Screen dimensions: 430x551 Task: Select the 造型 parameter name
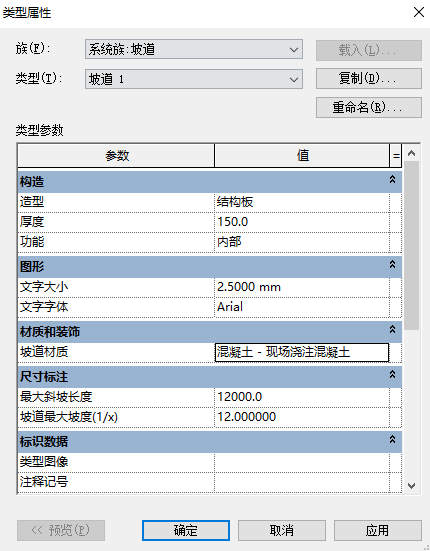click(116, 202)
